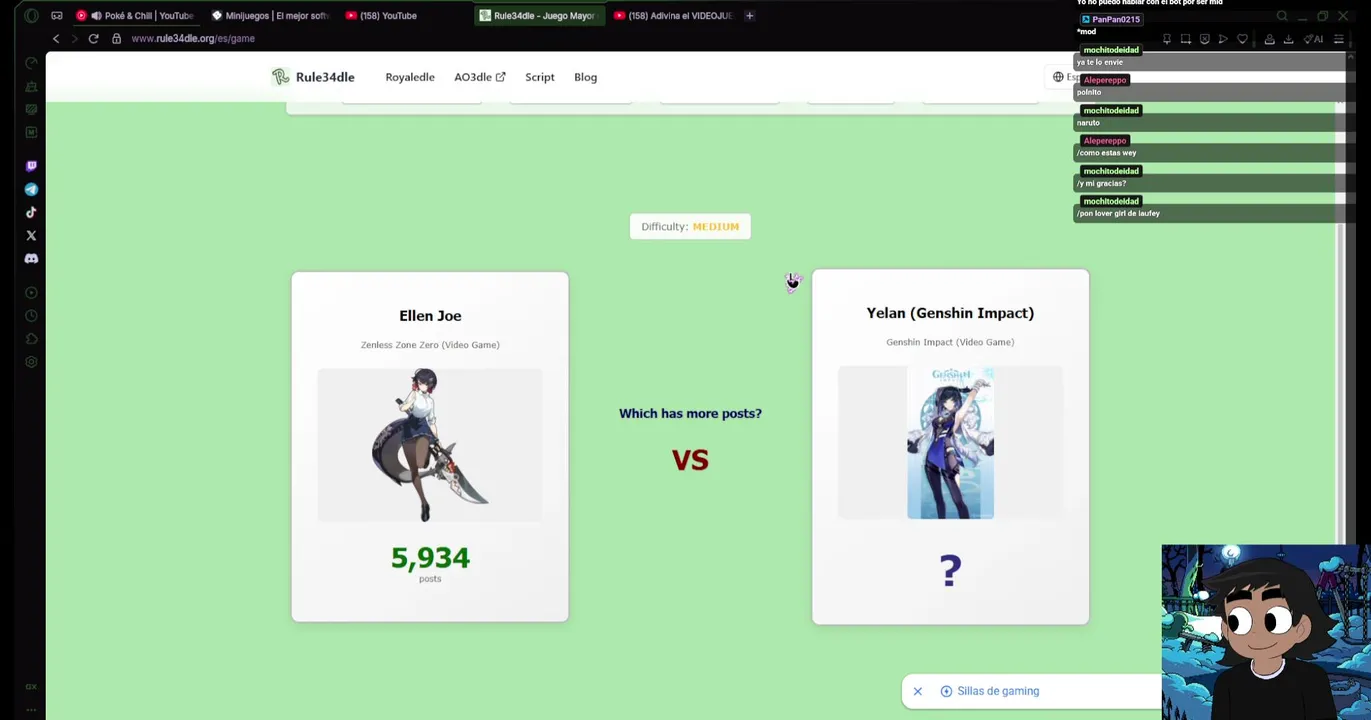This screenshot has height=720, width=1371.
Task: Click the Yelan character image
Action: point(950,443)
